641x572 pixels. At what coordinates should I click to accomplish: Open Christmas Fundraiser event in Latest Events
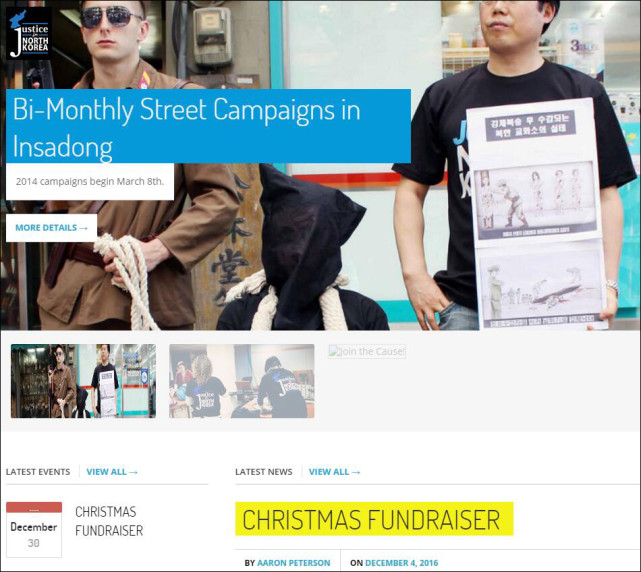point(109,521)
